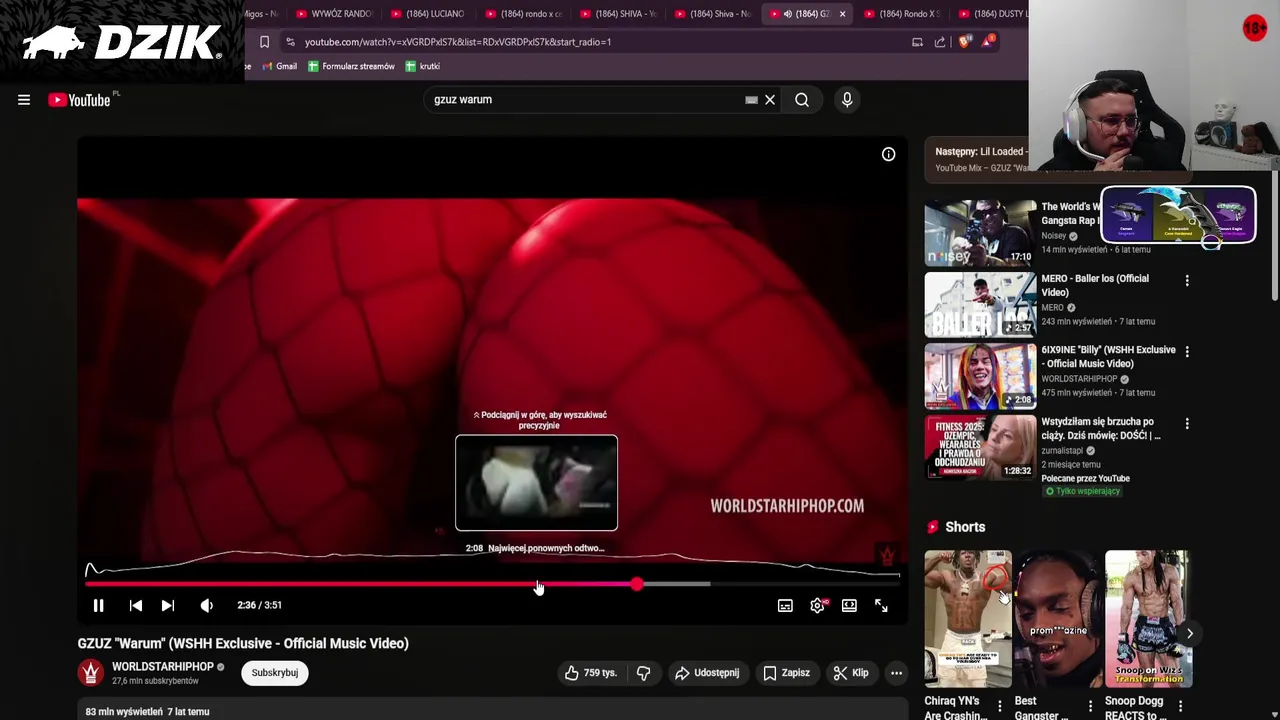Close the active GZUZ browser tab

pos(842,14)
